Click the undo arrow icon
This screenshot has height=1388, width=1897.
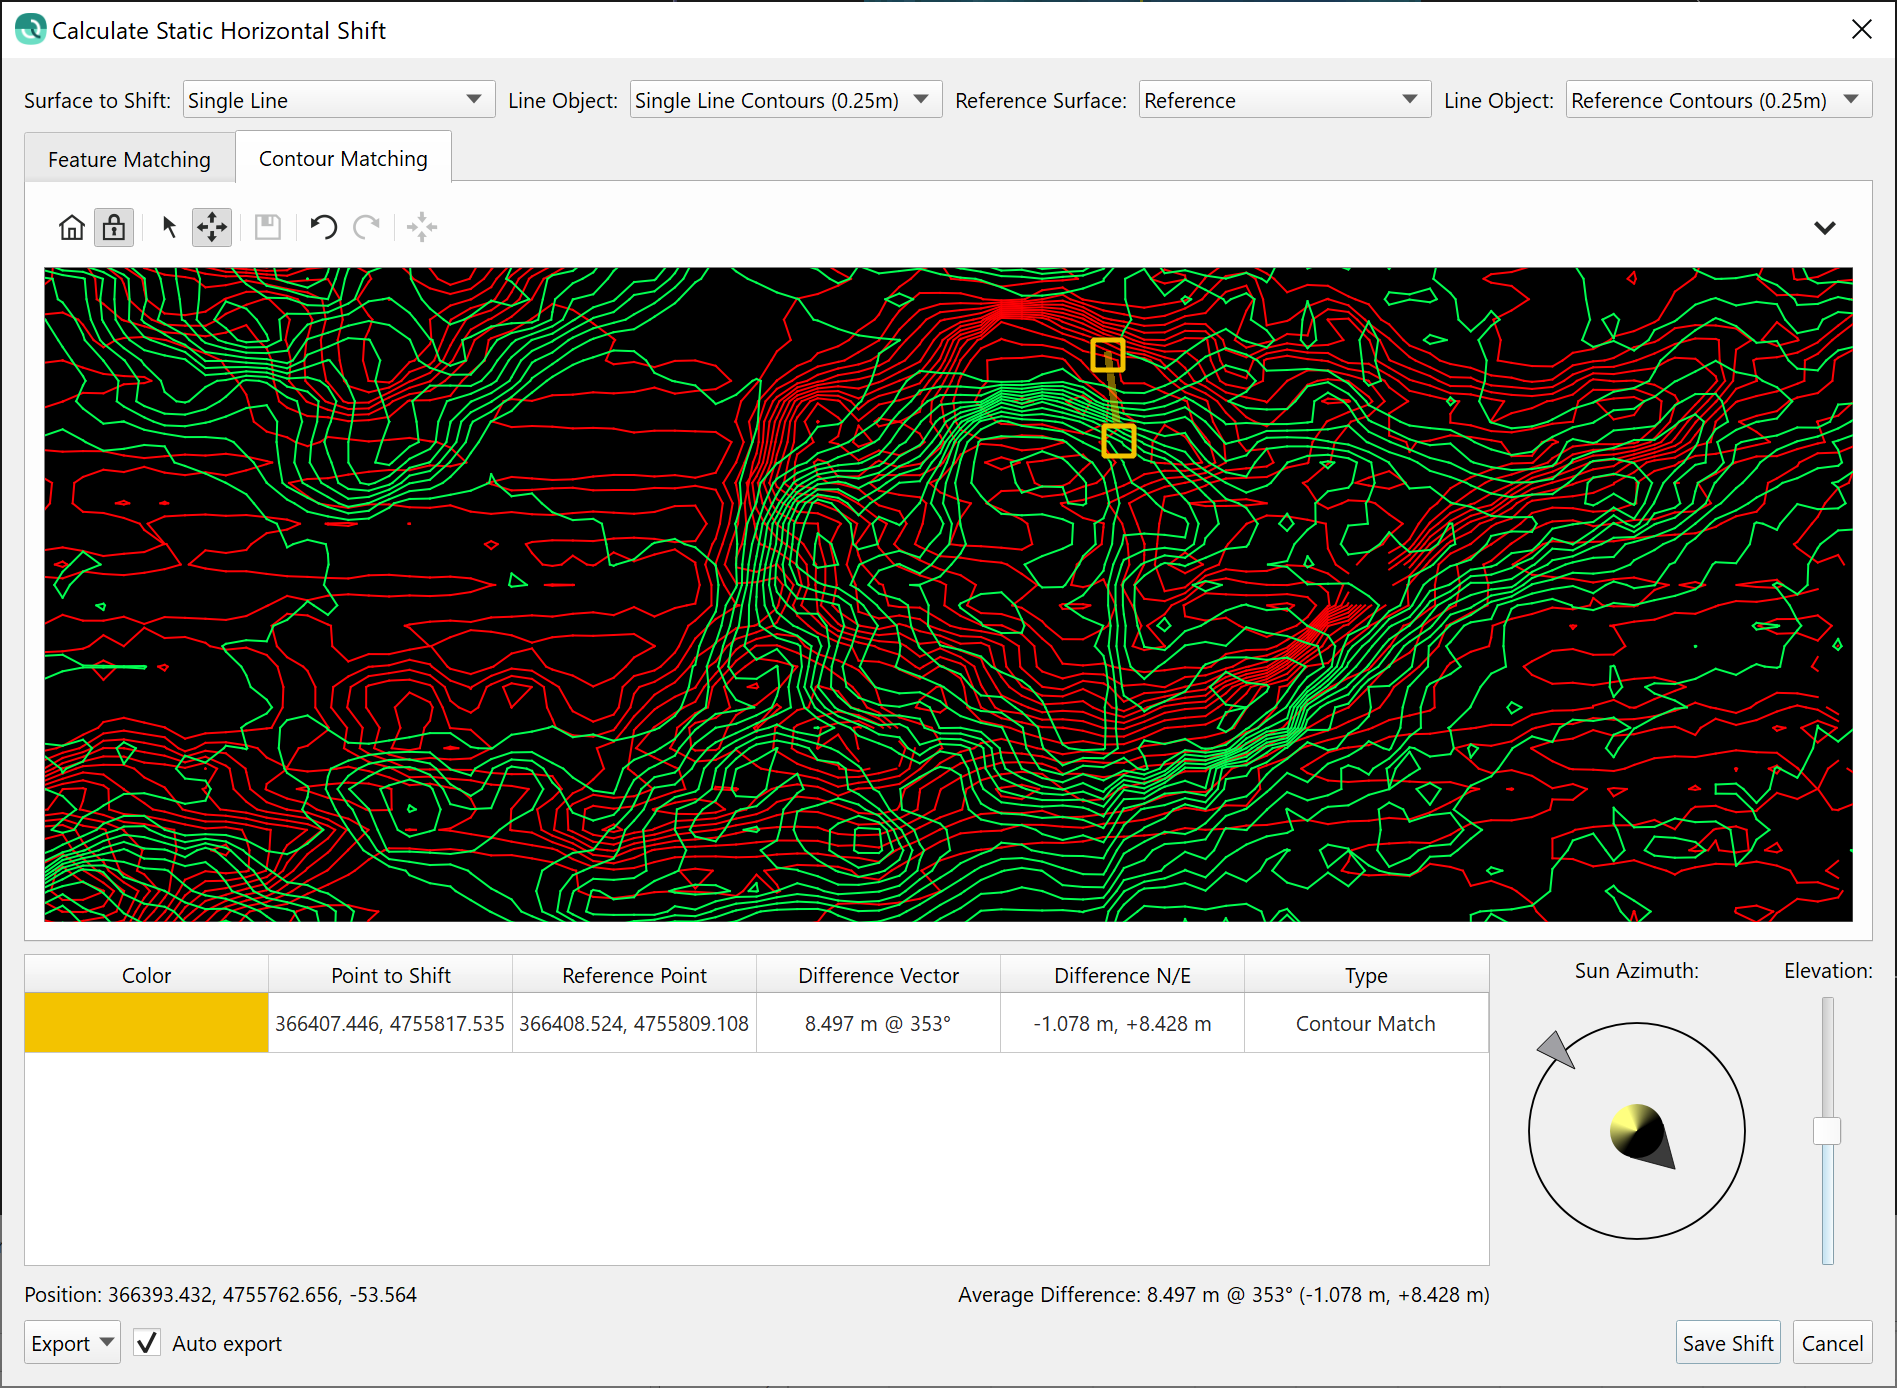[x=323, y=228]
